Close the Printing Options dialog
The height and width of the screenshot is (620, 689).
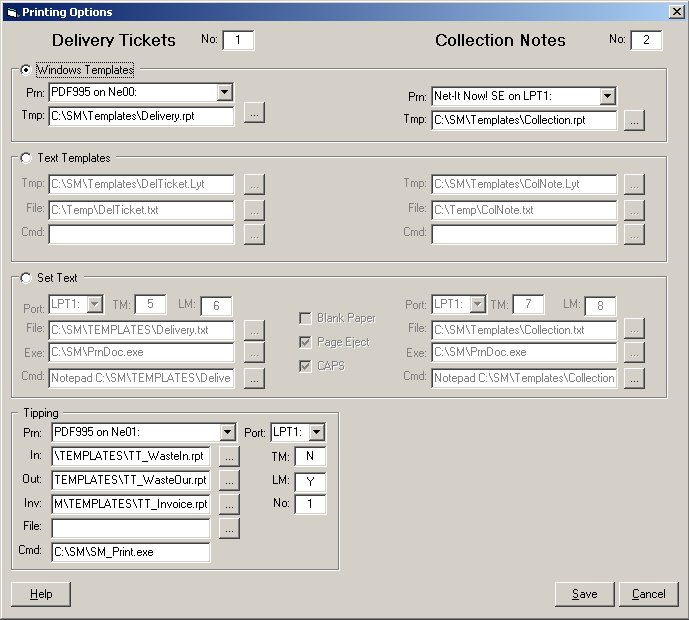[676, 12]
